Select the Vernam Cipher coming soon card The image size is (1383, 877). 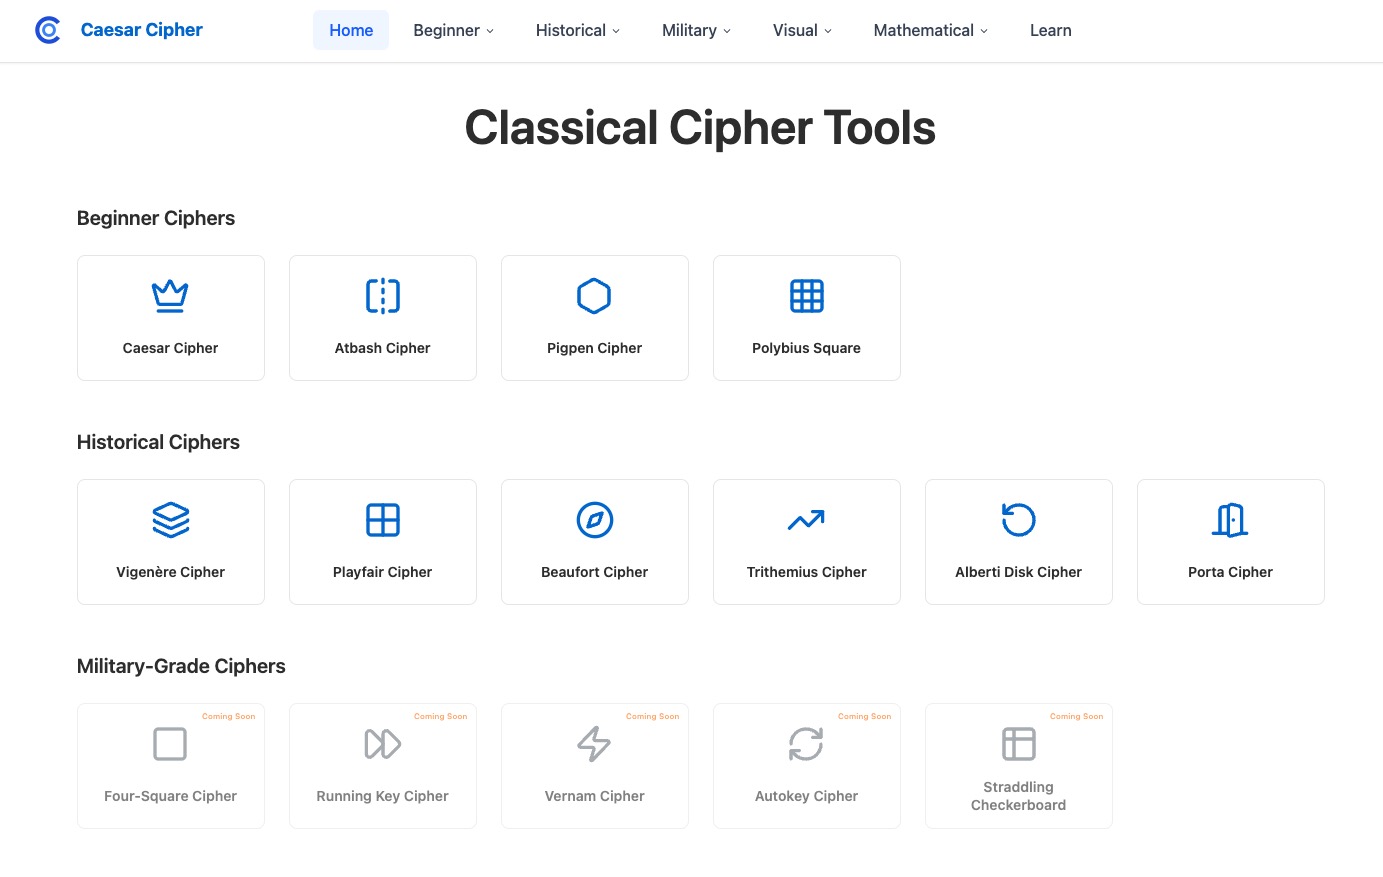click(594, 766)
